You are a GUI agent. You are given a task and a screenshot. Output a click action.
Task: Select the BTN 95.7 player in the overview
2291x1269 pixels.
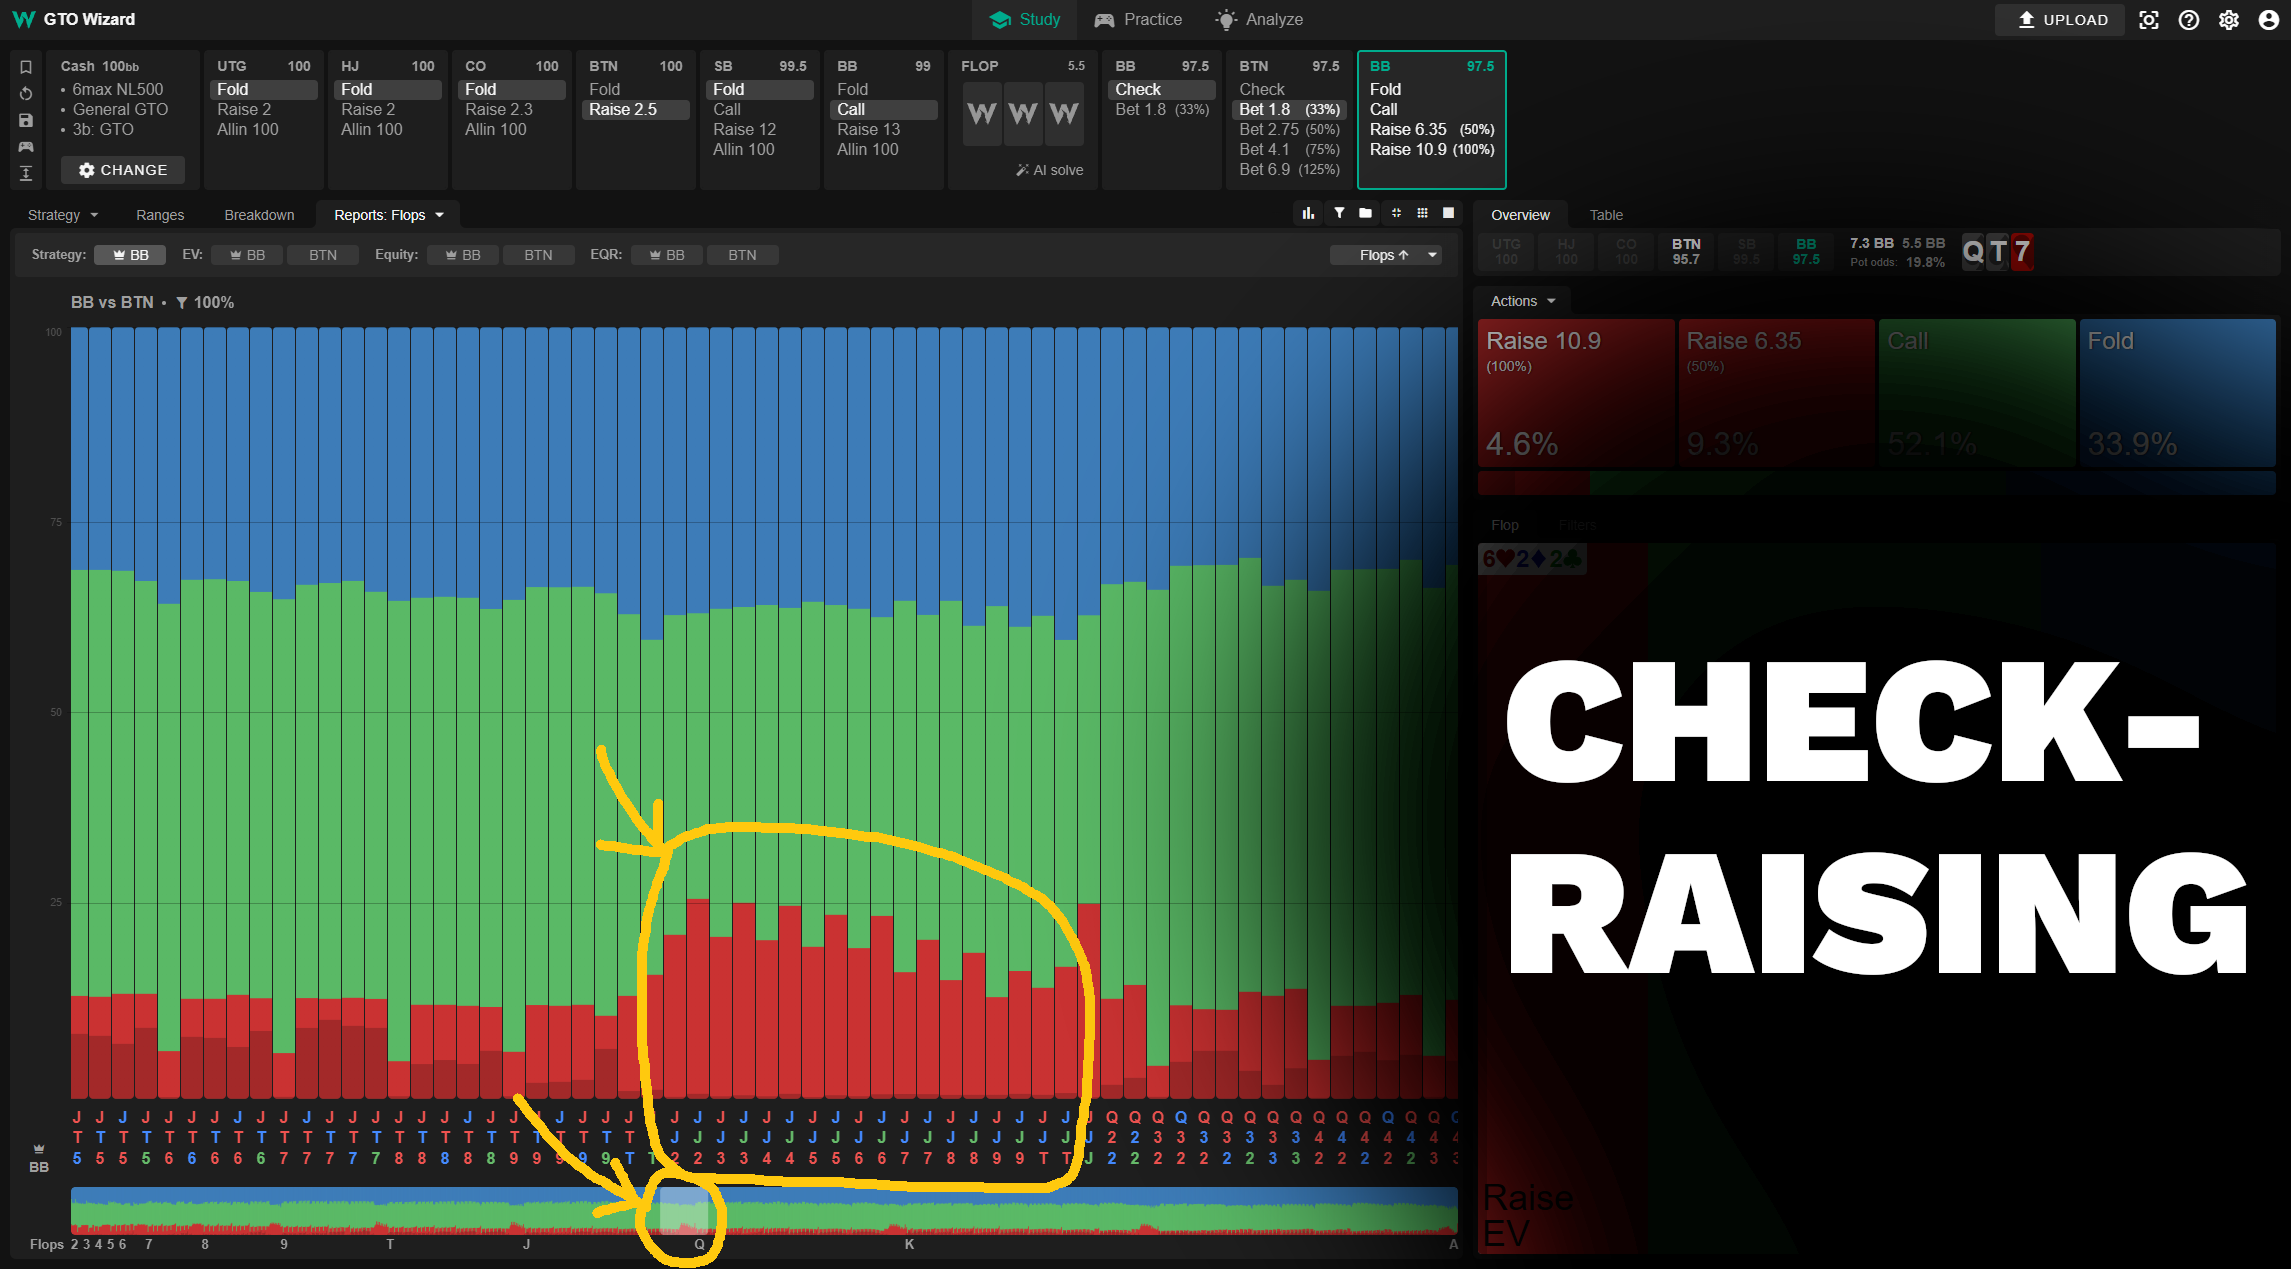click(1686, 251)
